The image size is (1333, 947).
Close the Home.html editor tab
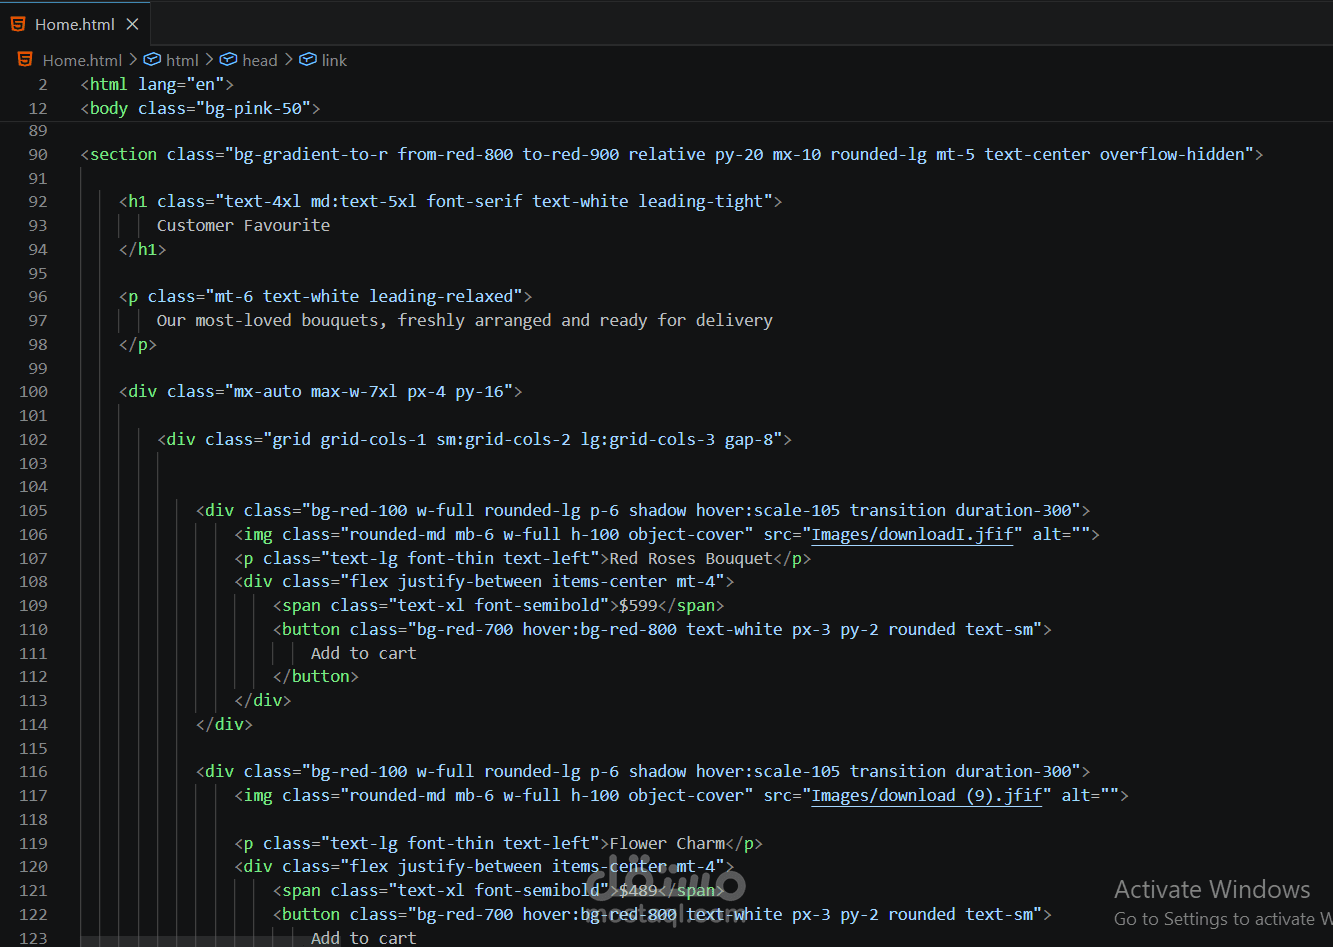click(x=133, y=24)
